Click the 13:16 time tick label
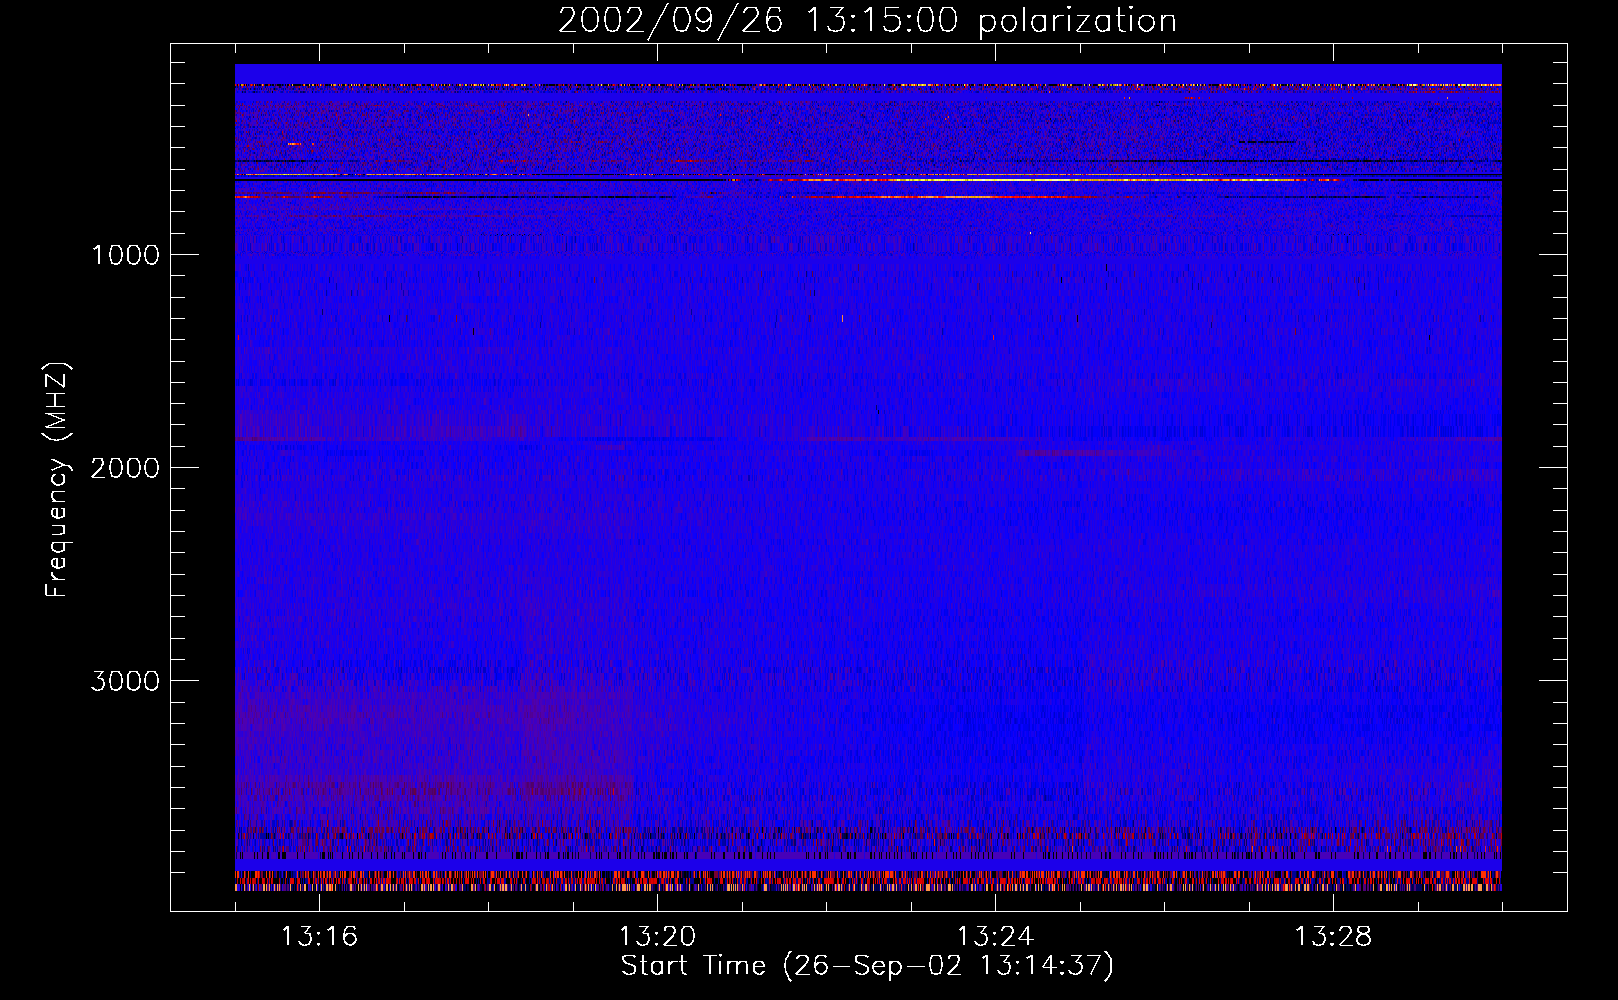 [319, 937]
